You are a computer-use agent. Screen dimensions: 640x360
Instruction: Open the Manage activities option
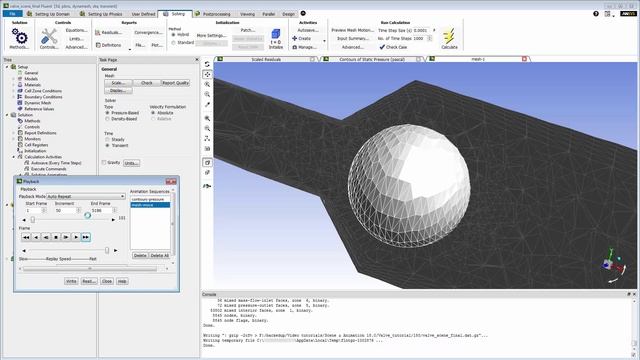(304, 47)
